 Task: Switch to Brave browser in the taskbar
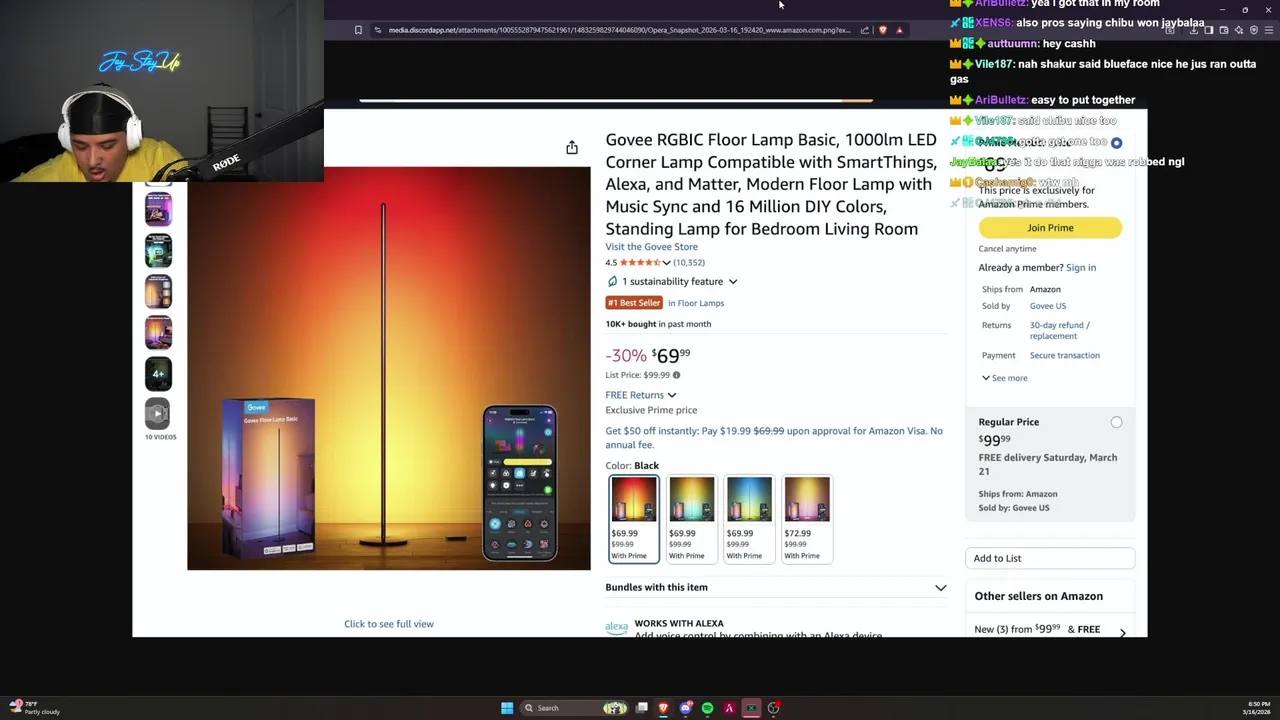click(663, 708)
